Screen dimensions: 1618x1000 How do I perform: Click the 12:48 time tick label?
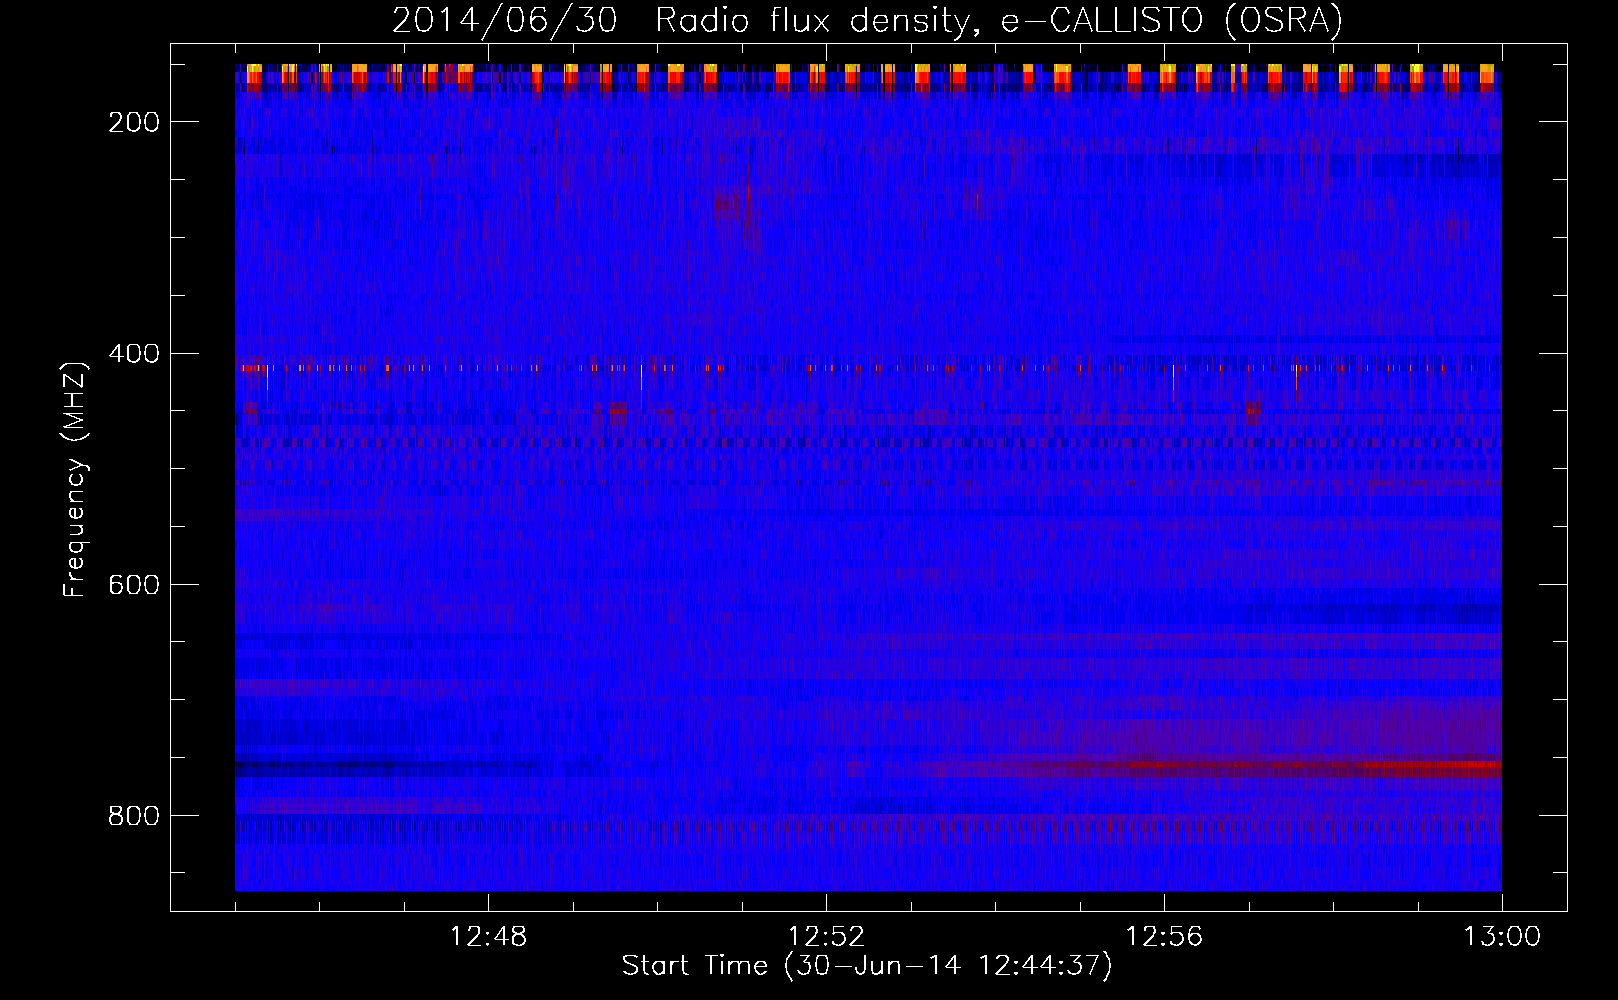(488, 937)
